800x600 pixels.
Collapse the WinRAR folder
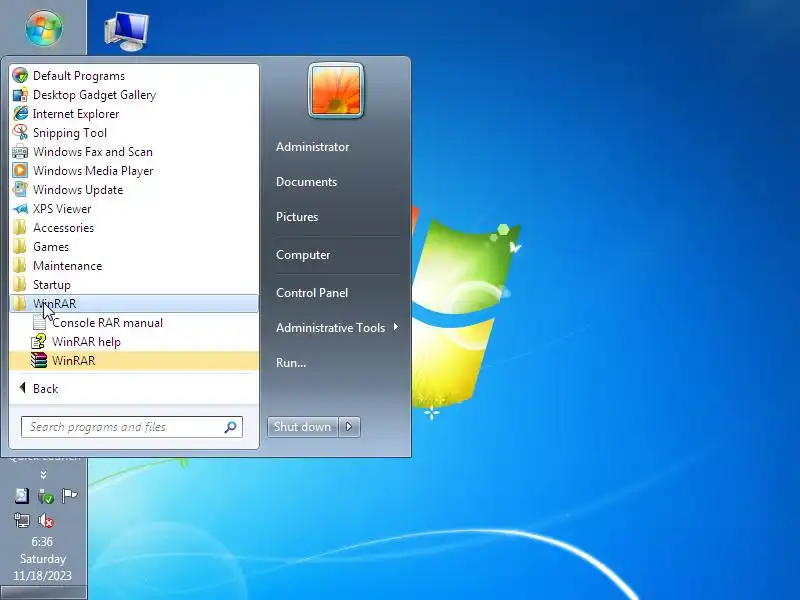point(134,304)
